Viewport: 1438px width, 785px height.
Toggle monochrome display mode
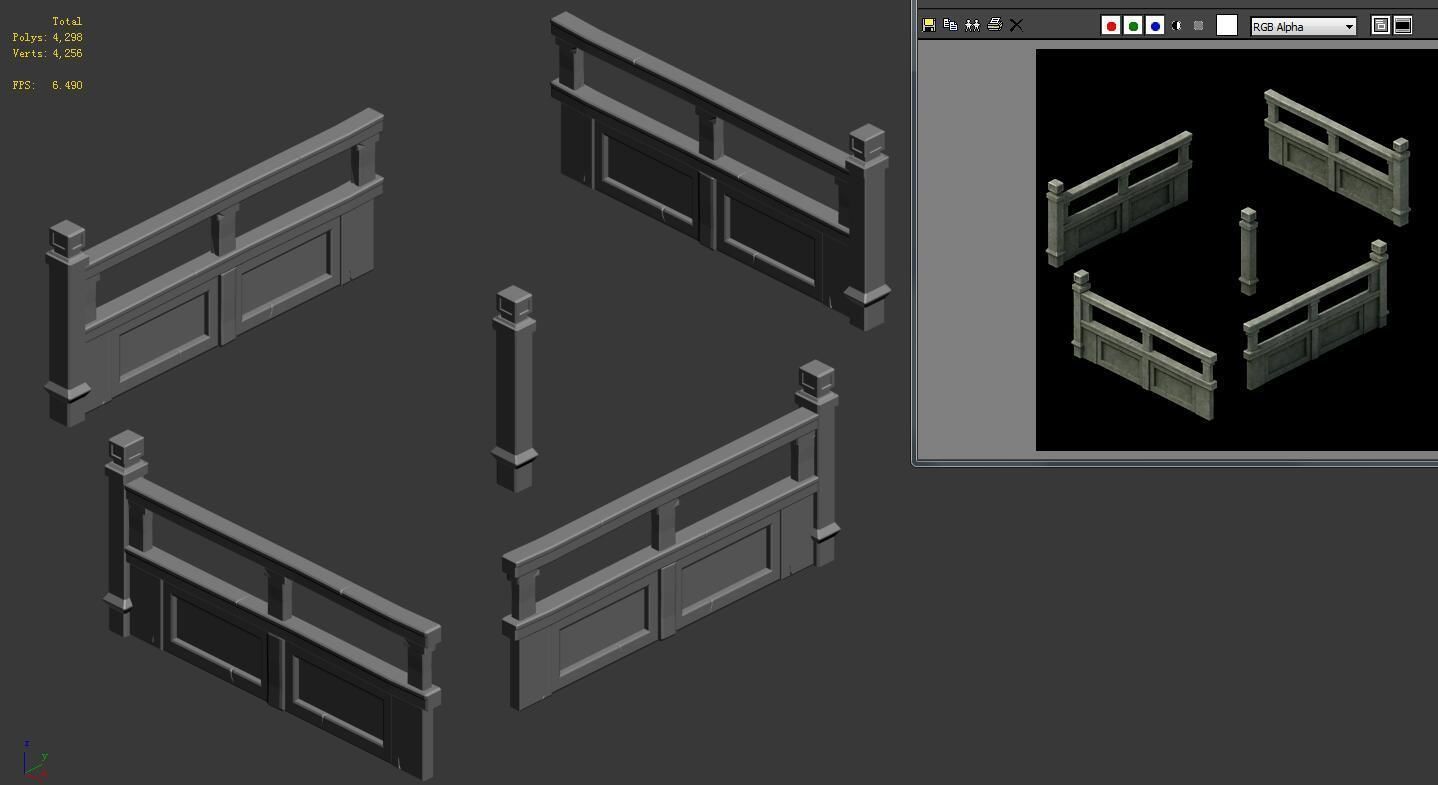(x=1199, y=26)
